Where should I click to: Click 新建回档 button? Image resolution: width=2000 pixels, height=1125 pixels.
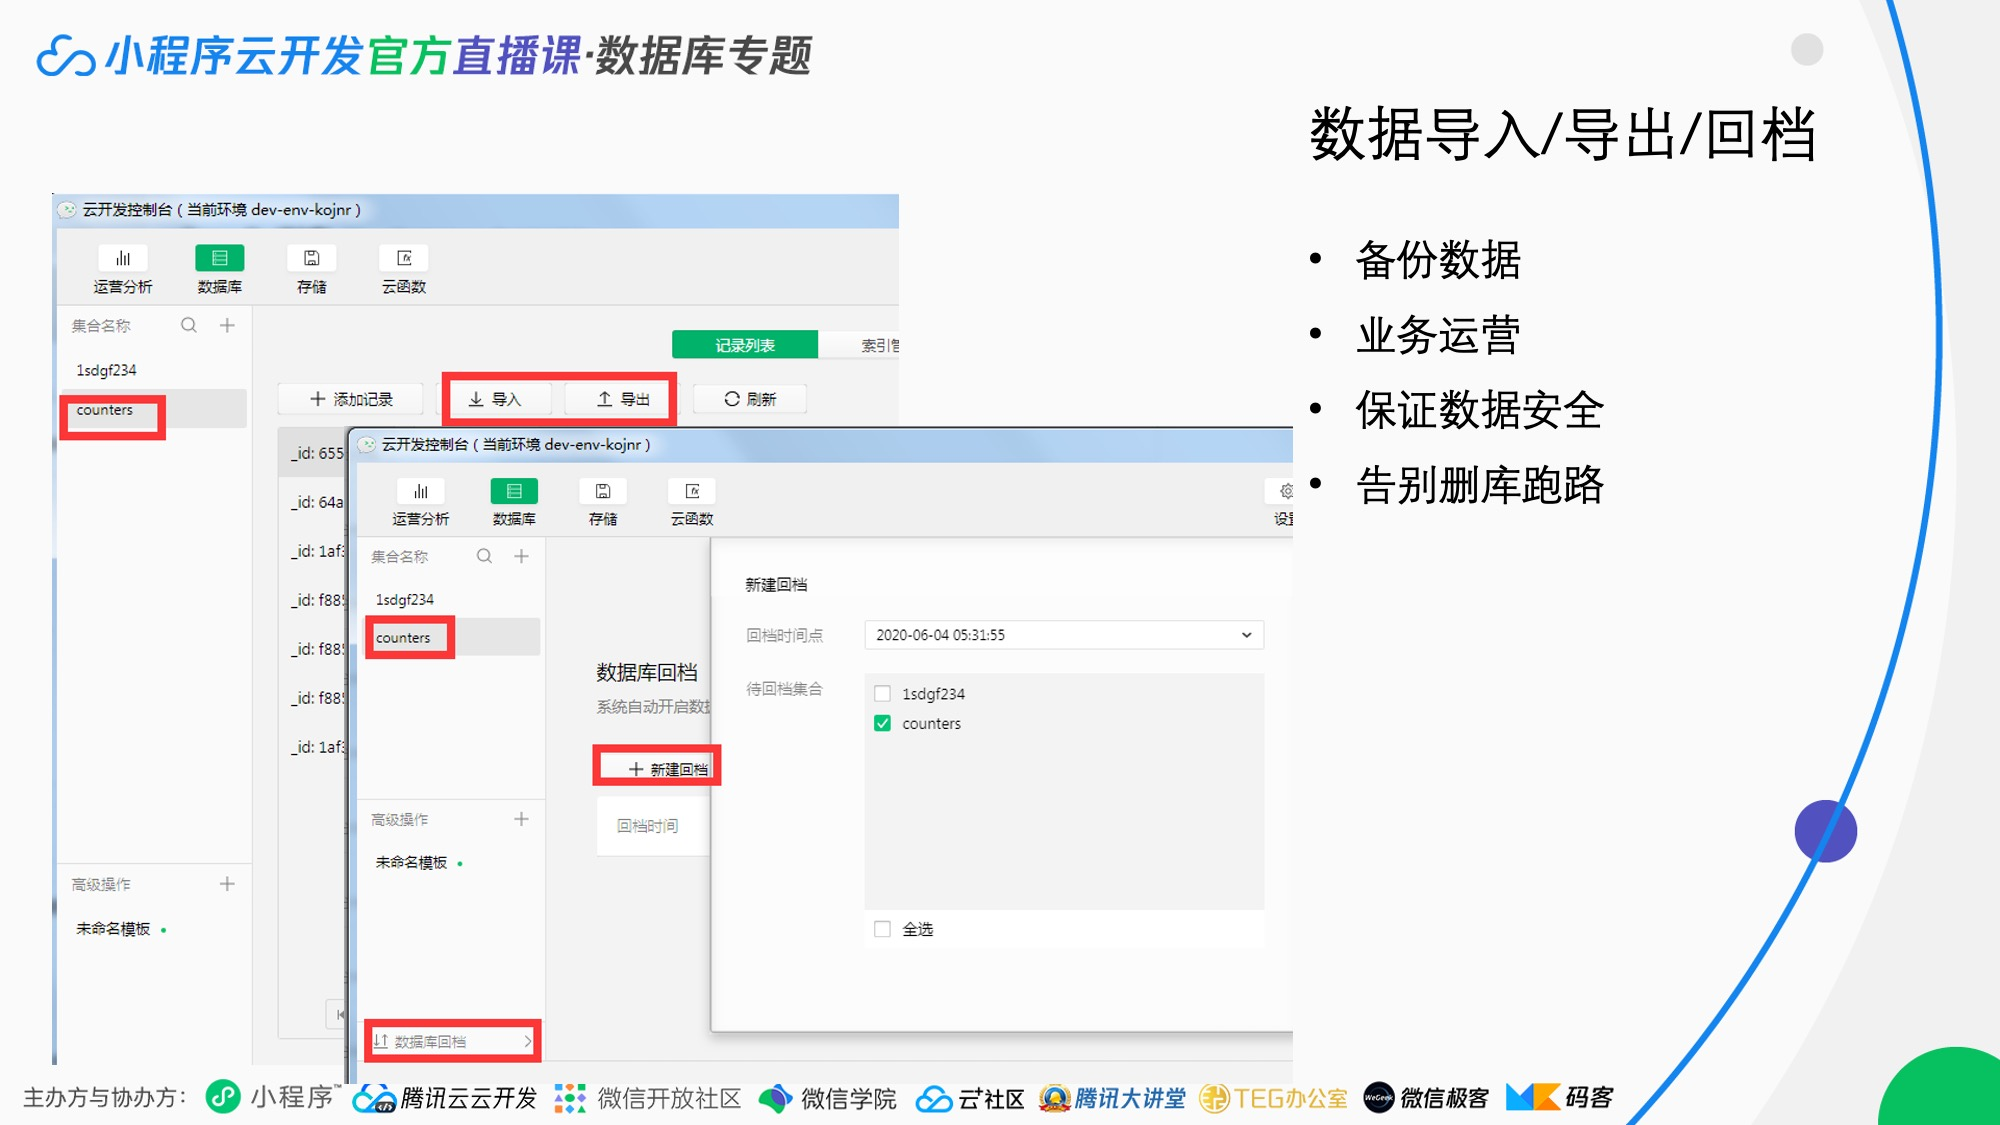[667, 769]
